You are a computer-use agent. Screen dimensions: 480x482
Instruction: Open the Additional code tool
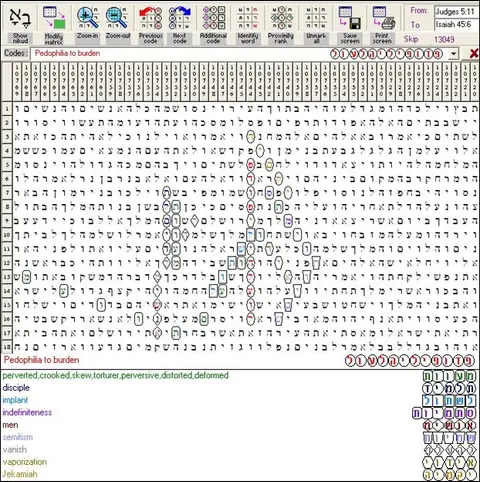[x=213, y=18]
